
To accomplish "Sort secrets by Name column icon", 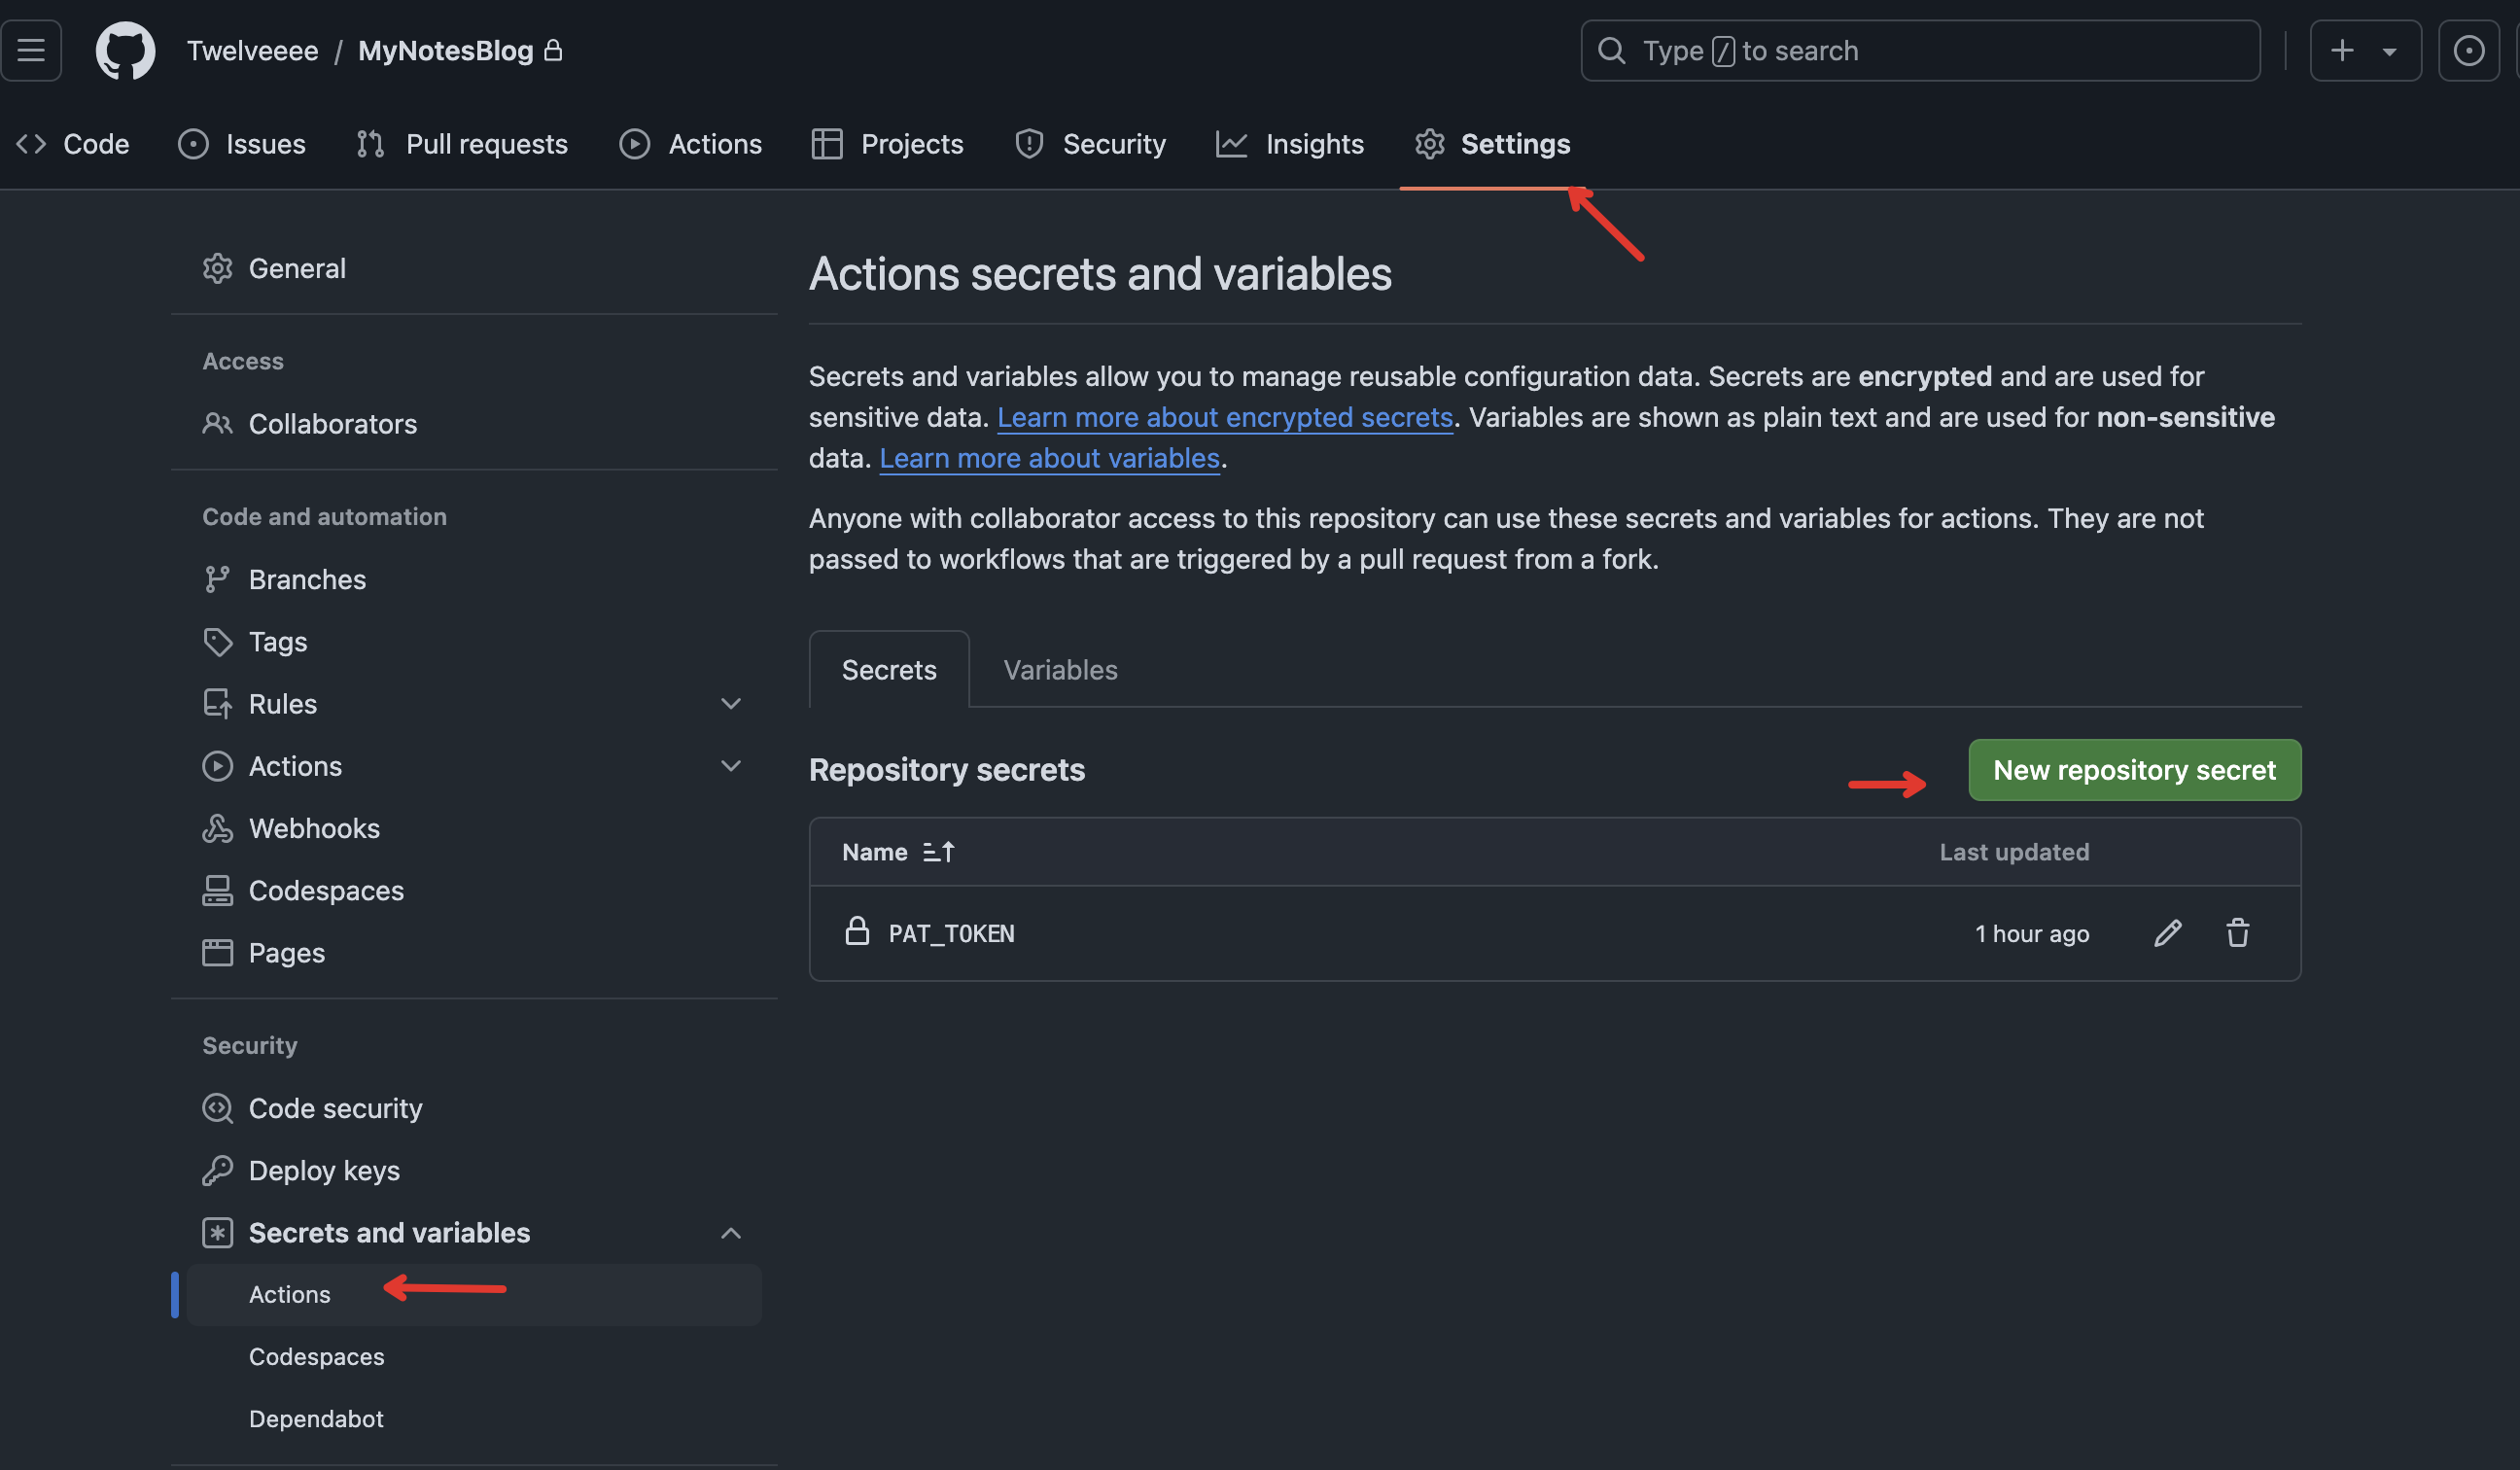I will point(938,852).
